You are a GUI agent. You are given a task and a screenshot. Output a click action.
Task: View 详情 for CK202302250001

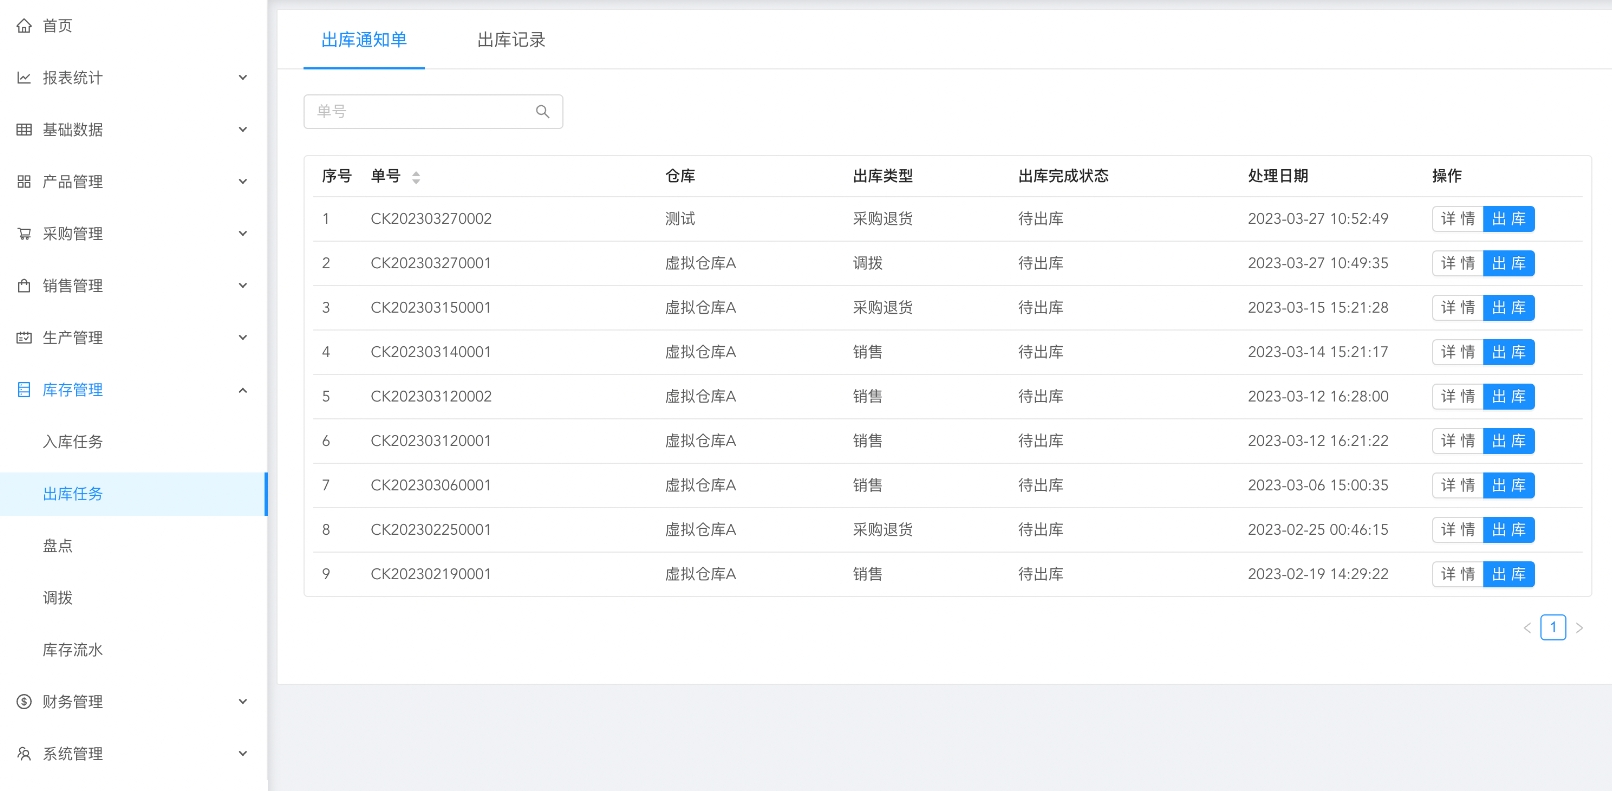(1458, 530)
